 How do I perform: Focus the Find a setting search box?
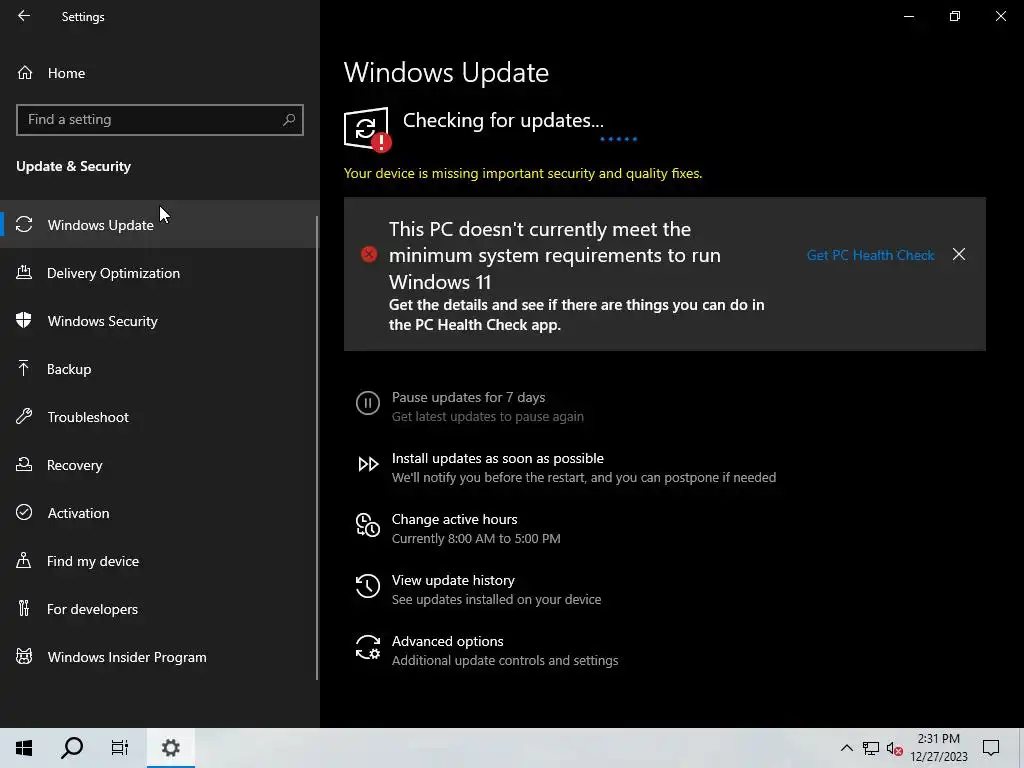(160, 120)
